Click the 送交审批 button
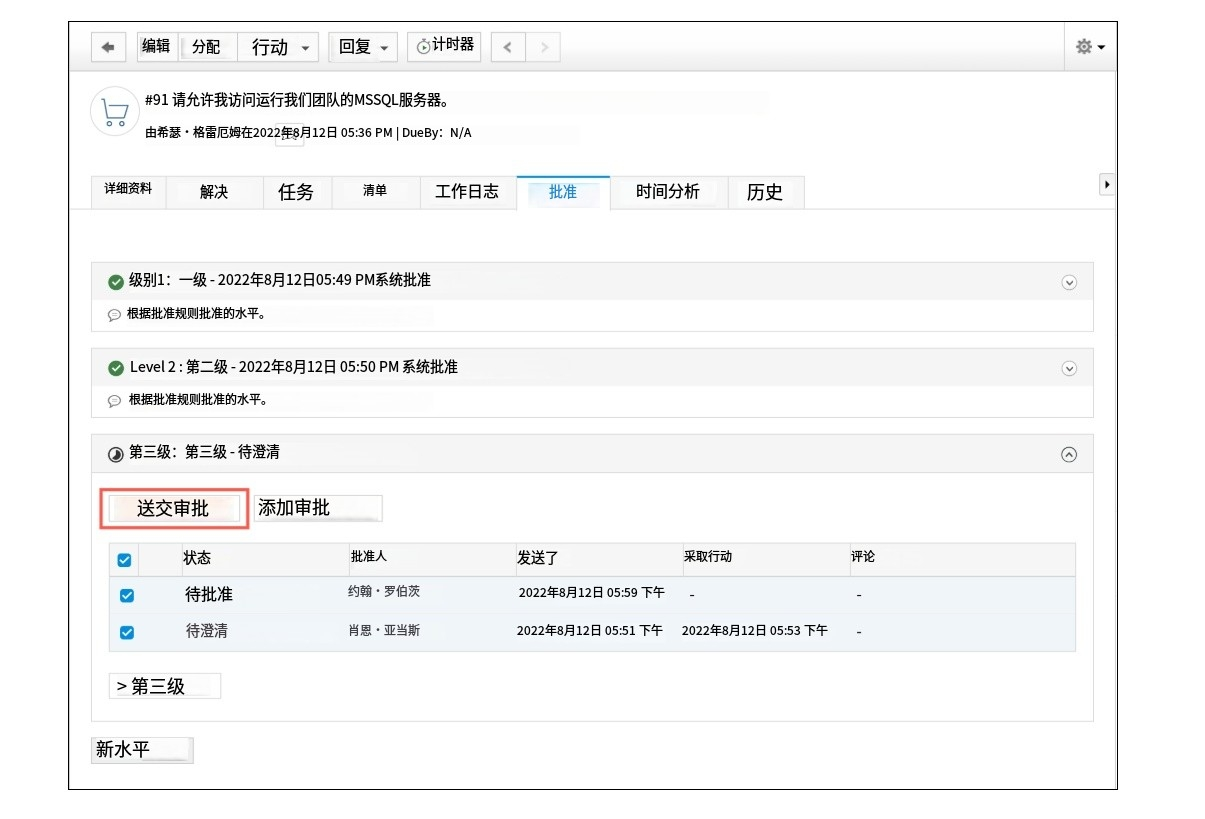1205x819 pixels. pyautogui.click(x=174, y=509)
